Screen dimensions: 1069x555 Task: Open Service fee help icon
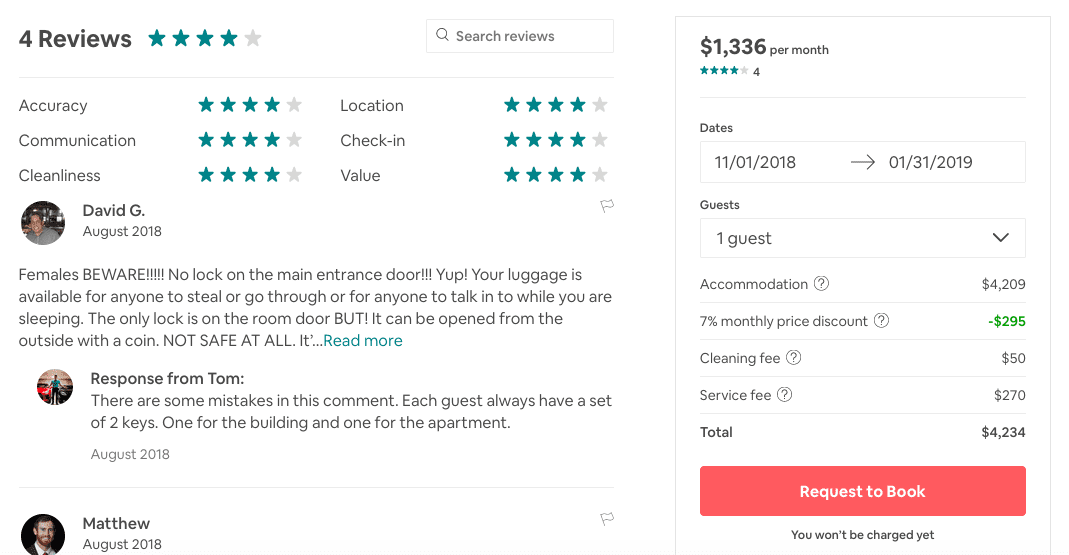pyautogui.click(x=785, y=394)
